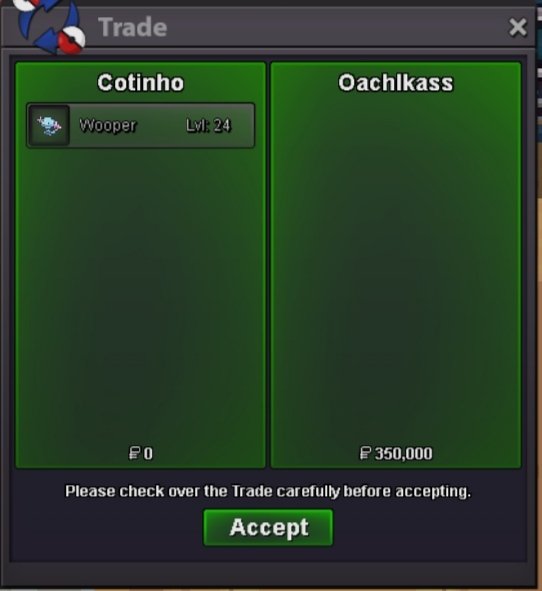Click the Wooper row between its name and level
This screenshot has width=542, height=591.
[x=161, y=126]
